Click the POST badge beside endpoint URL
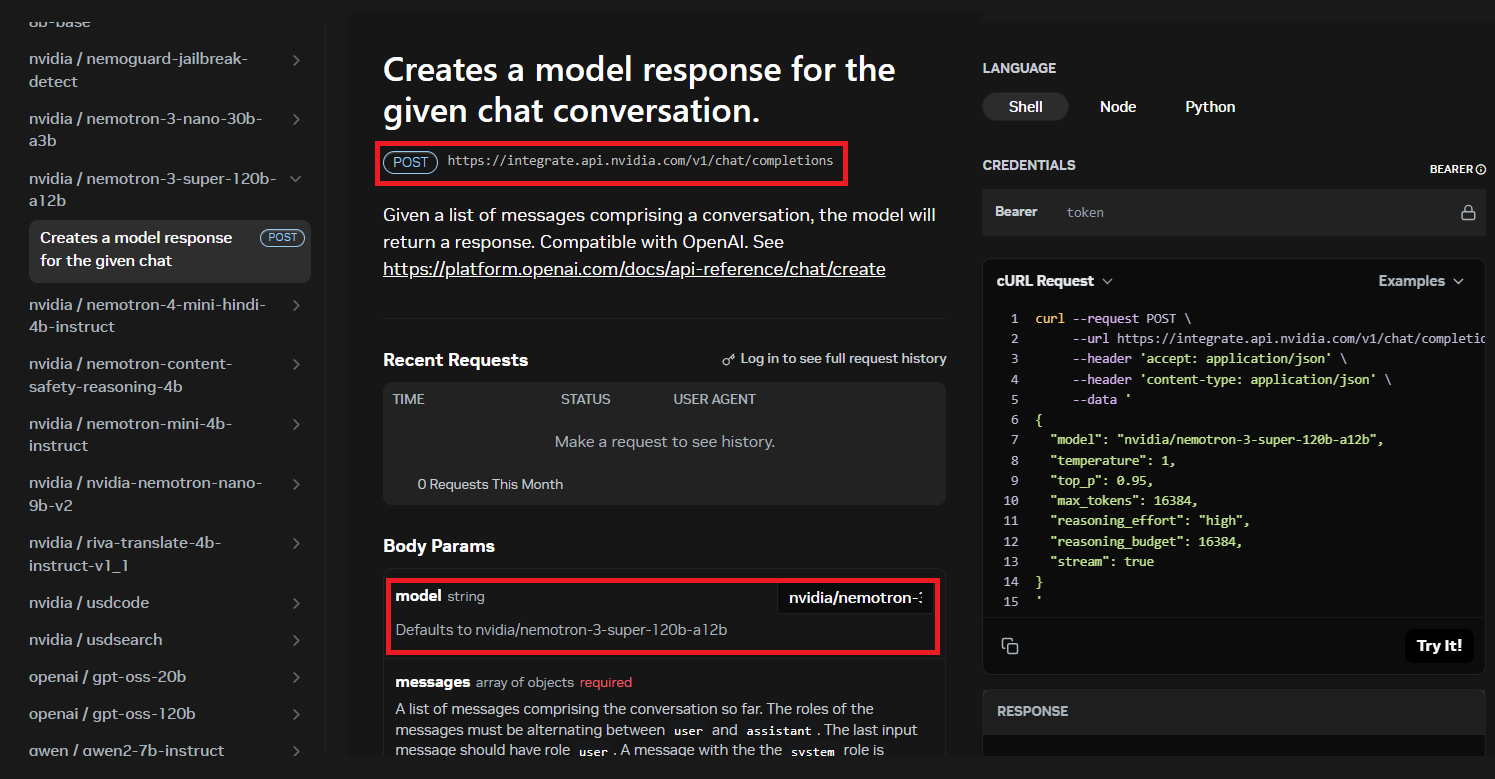 click(x=410, y=162)
